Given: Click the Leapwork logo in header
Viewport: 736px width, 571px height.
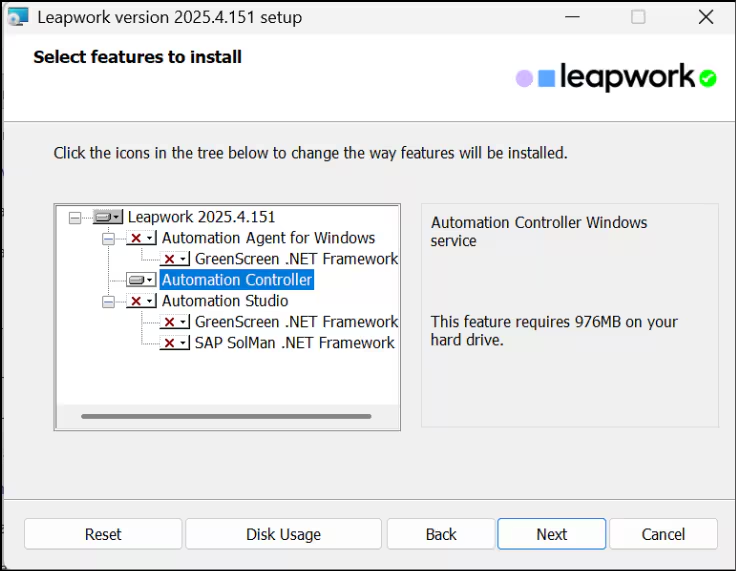Looking at the screenshot, I should 616,78.
